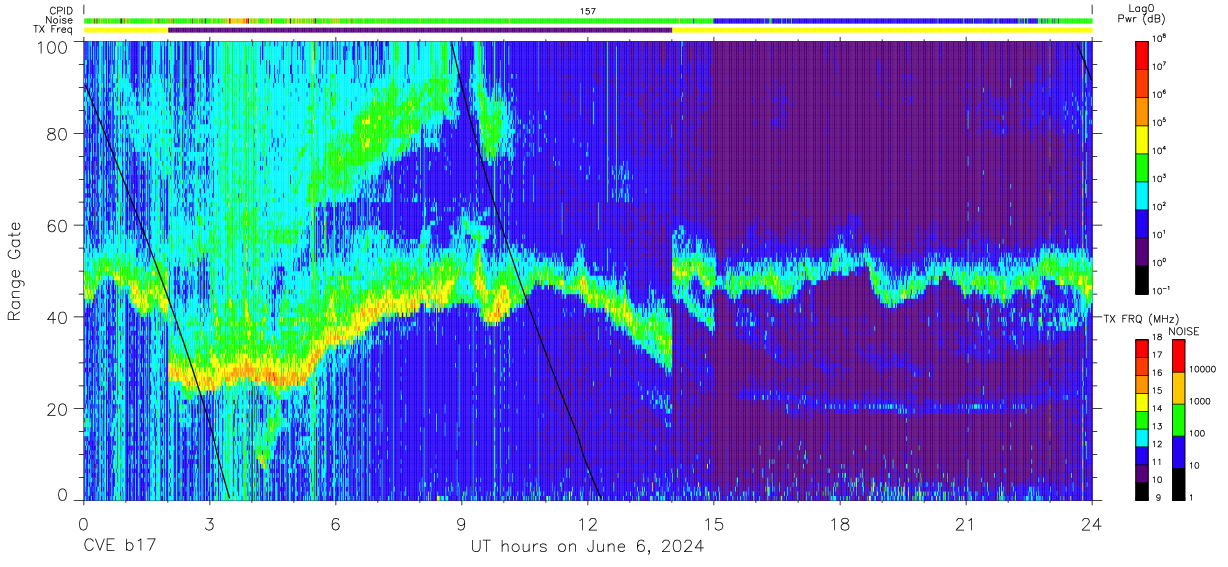Click the 21 tick on UT hours axis
Image resolution: width=1228 pixels, height=567 pixels.
[966, 525]
